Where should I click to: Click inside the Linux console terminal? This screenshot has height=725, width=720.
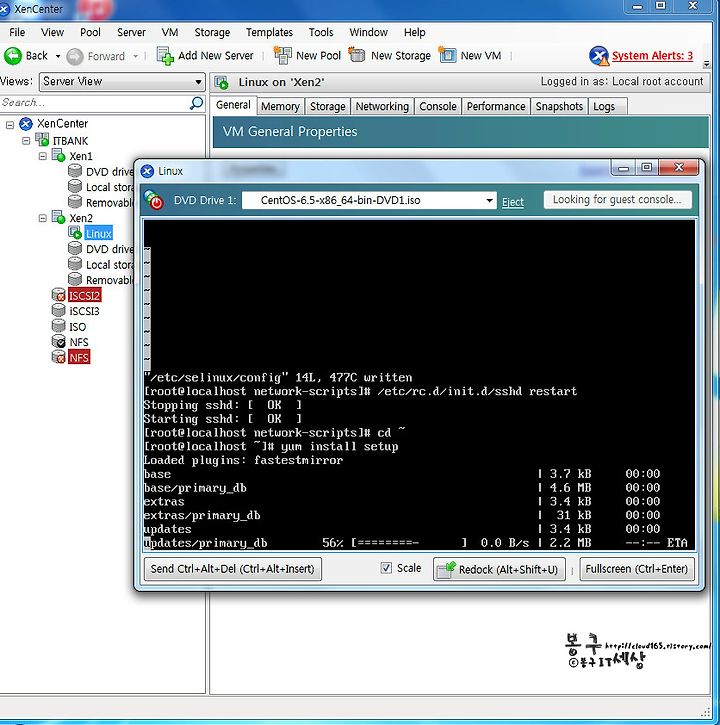tap(419, 385)
